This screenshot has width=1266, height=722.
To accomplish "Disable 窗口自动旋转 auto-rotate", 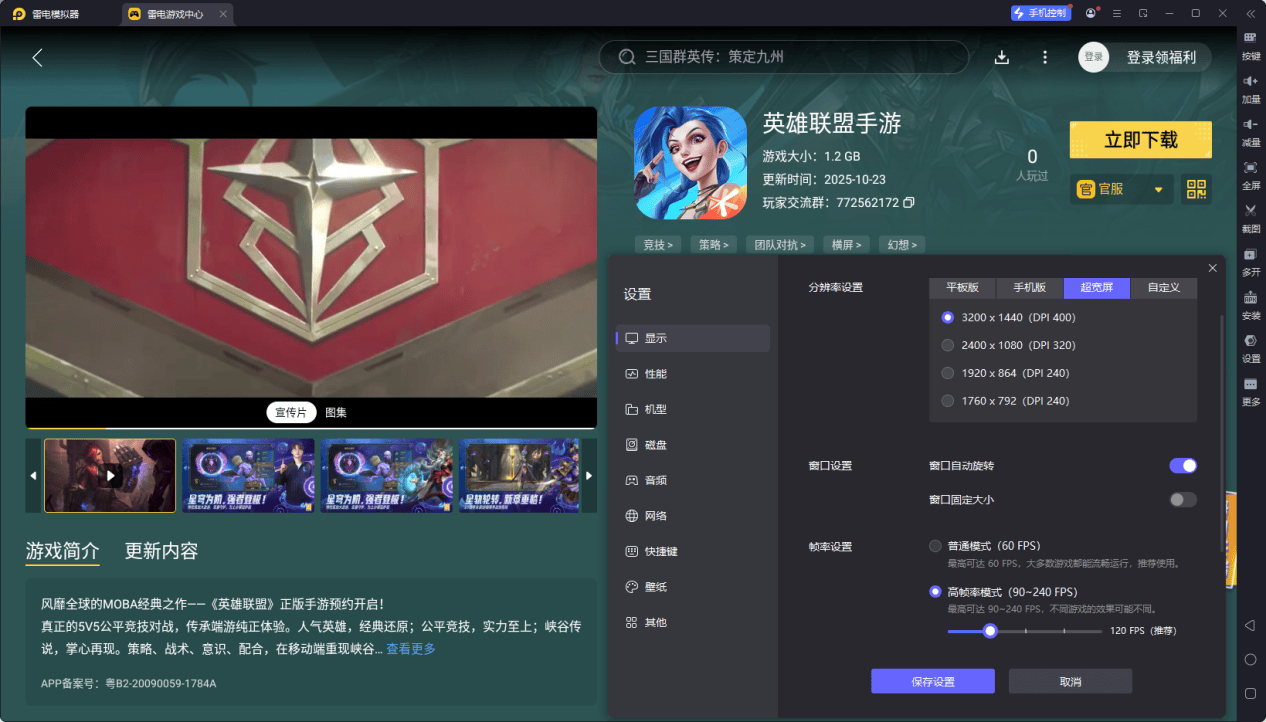I will (x=1183, y=465).
